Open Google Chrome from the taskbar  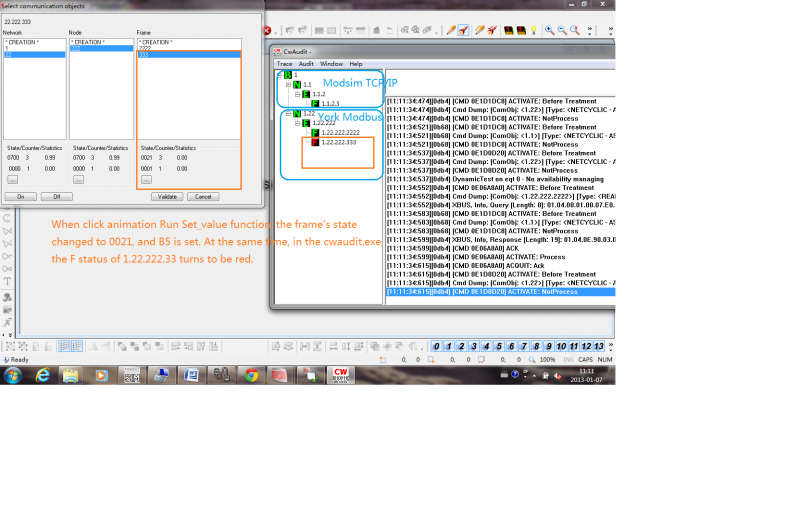(251, 375)
